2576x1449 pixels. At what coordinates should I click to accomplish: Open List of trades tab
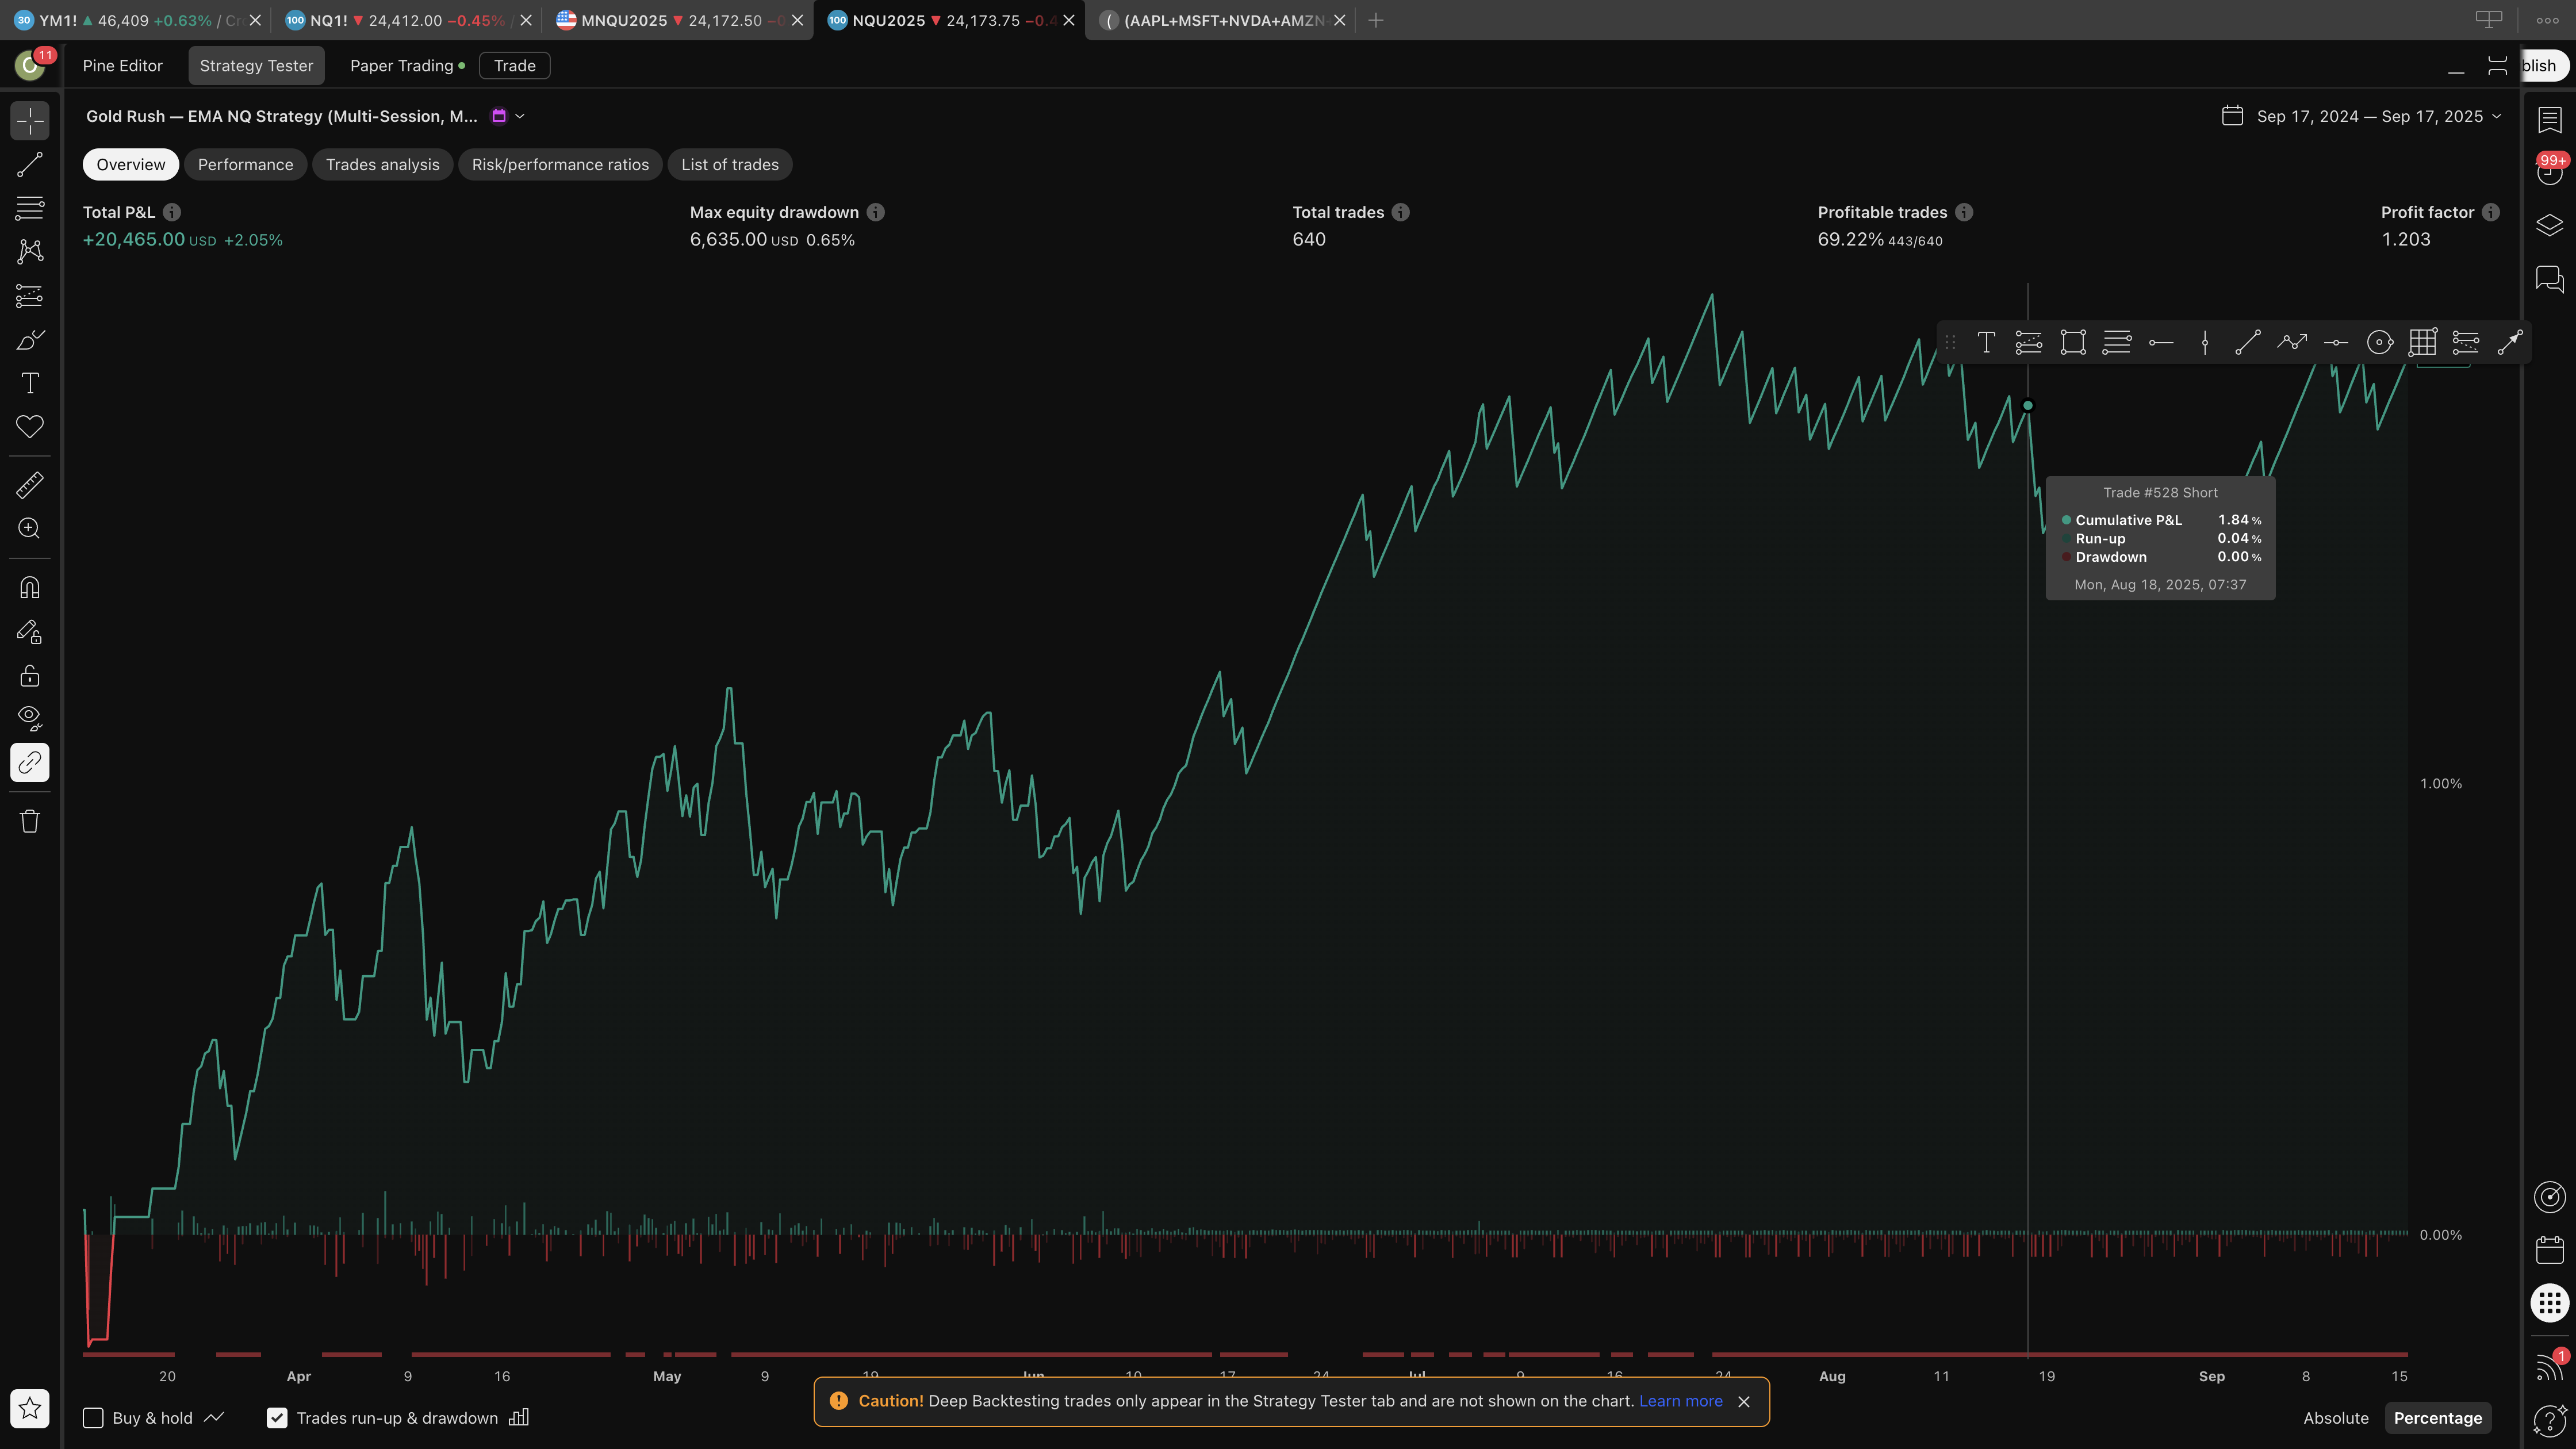click(729, 164)
